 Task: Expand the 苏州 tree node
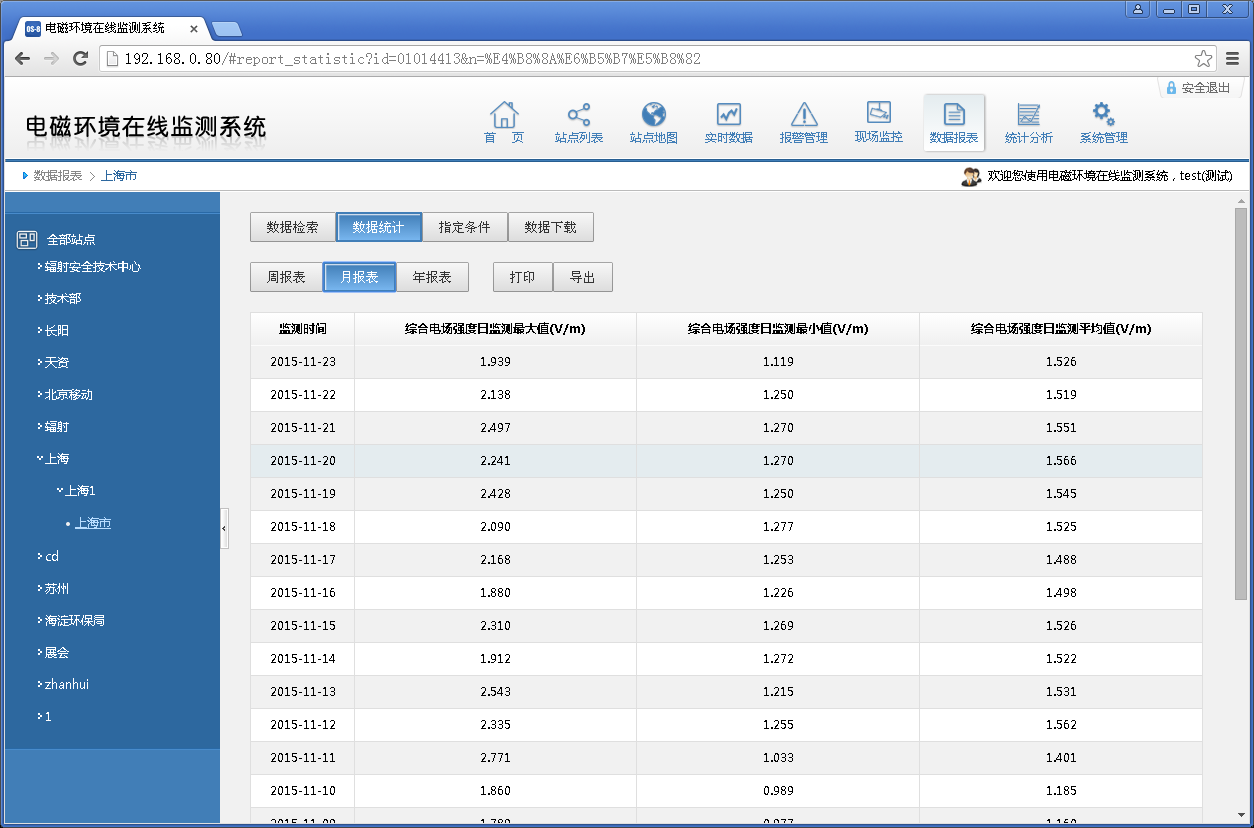[x=40, y=589]
